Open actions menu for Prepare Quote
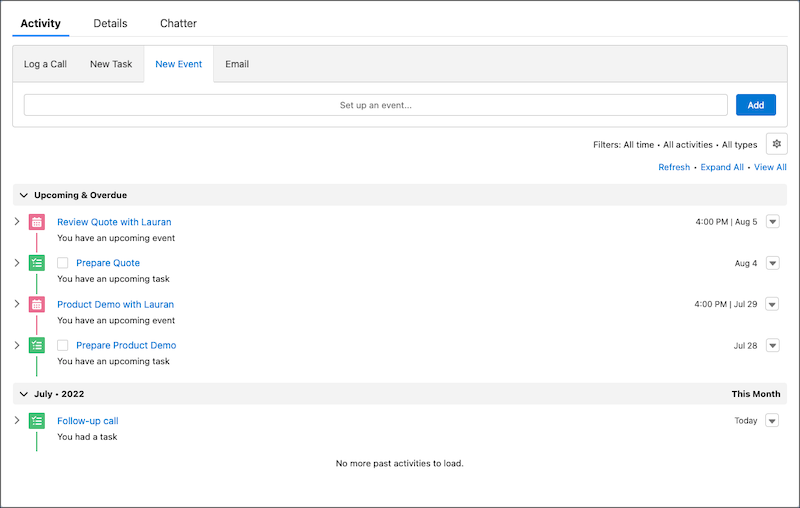The width and height of the screenshot is (800, 508). point(772,263)
